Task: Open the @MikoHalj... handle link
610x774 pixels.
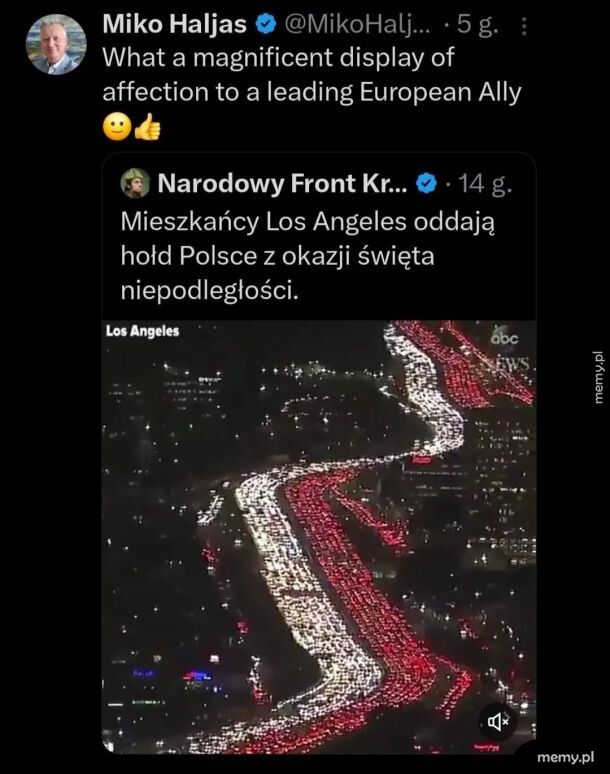Action: pos(357,25)
